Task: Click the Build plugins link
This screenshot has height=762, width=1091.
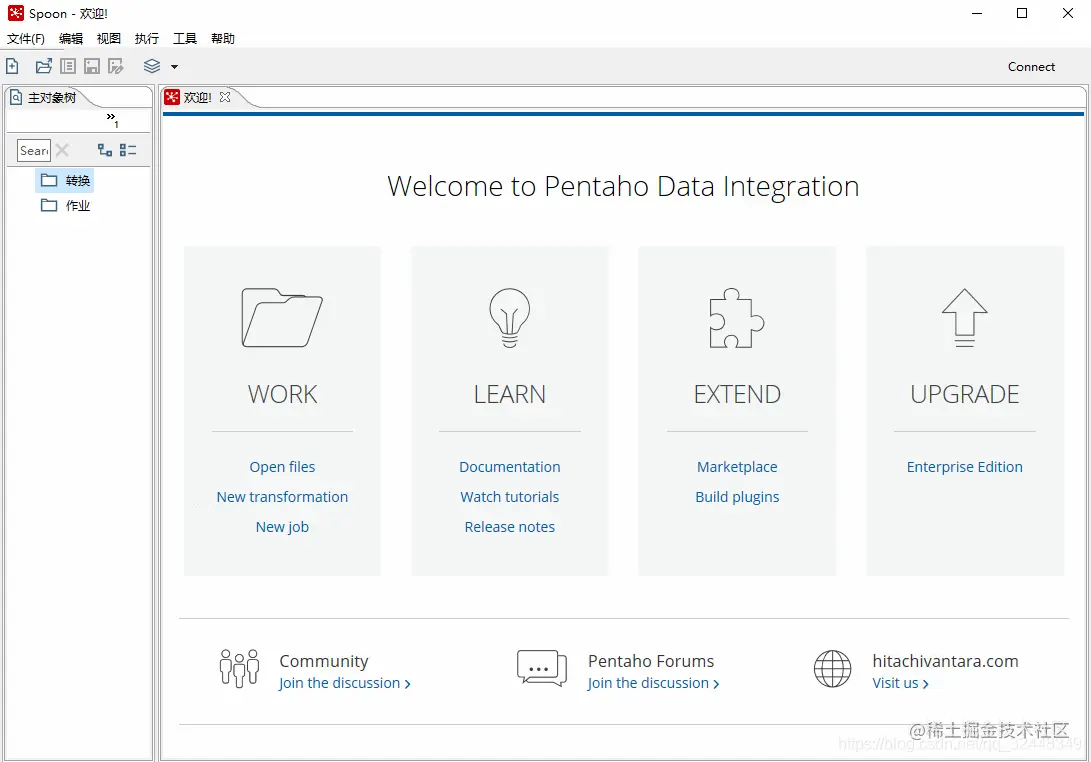Action: coord(737,497)
